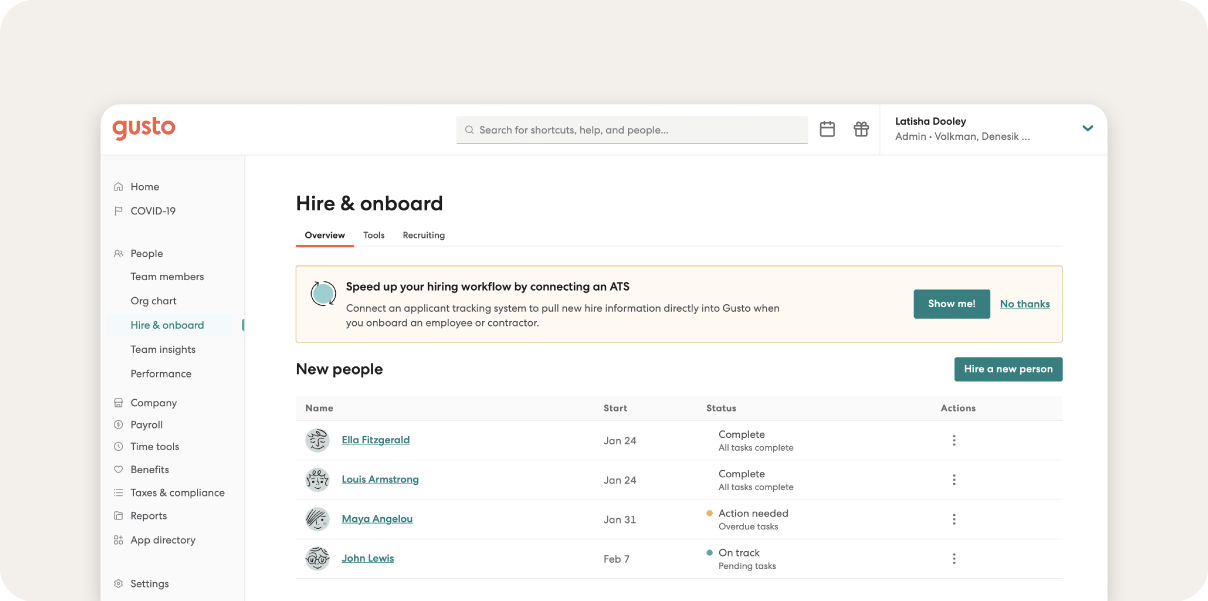Open John Lewis's profile link
The image size is (1208, 601).
368,559
